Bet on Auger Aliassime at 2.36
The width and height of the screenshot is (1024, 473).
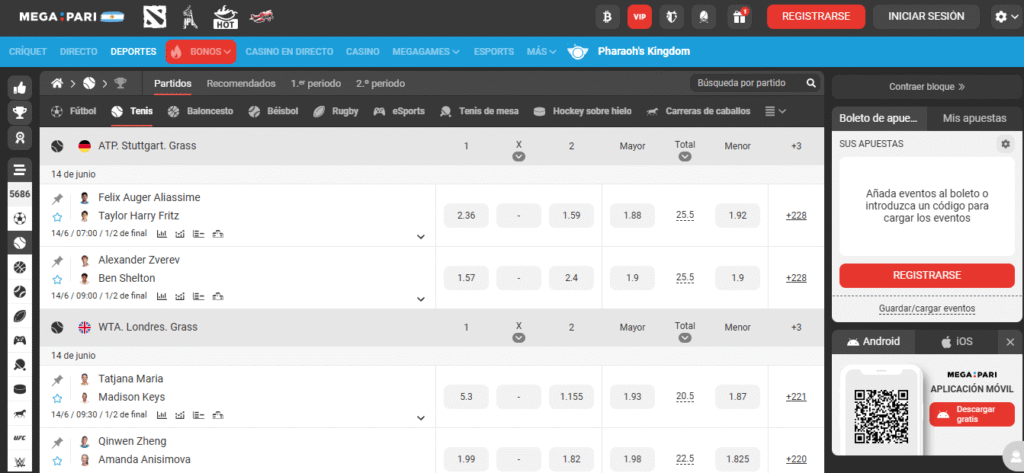coord(466,216)
